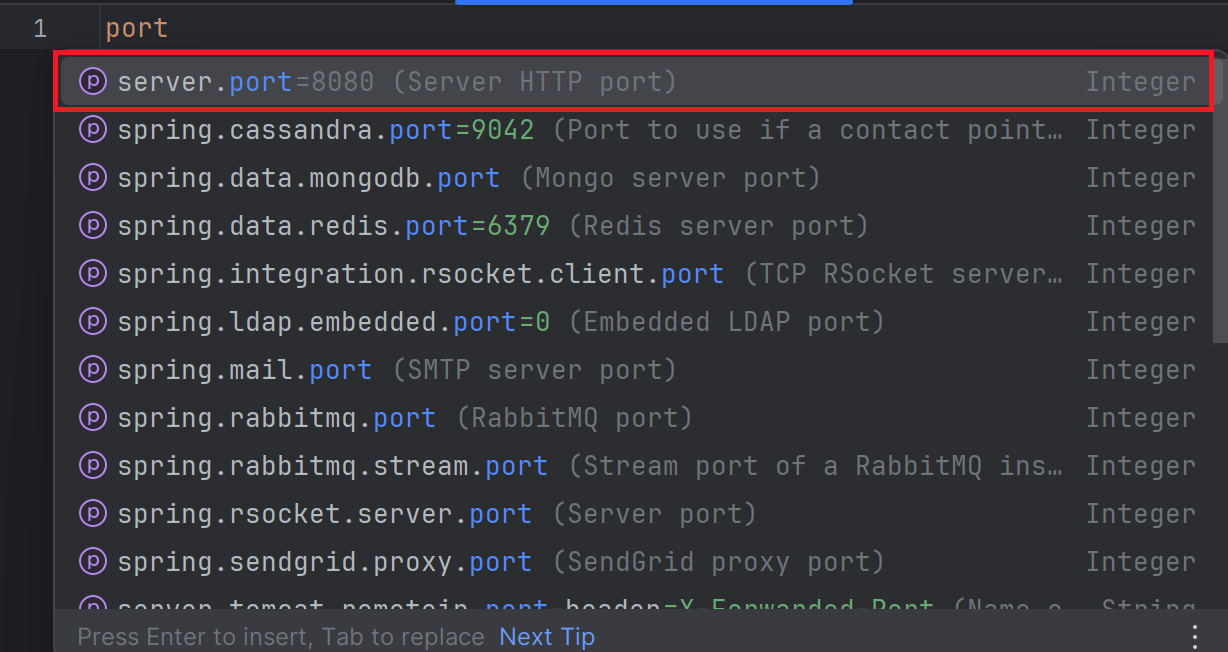Click the property icon beside spring.data.mongodb.port
The height and width of the screenshot is (652, 1228).
pos(92,178)
